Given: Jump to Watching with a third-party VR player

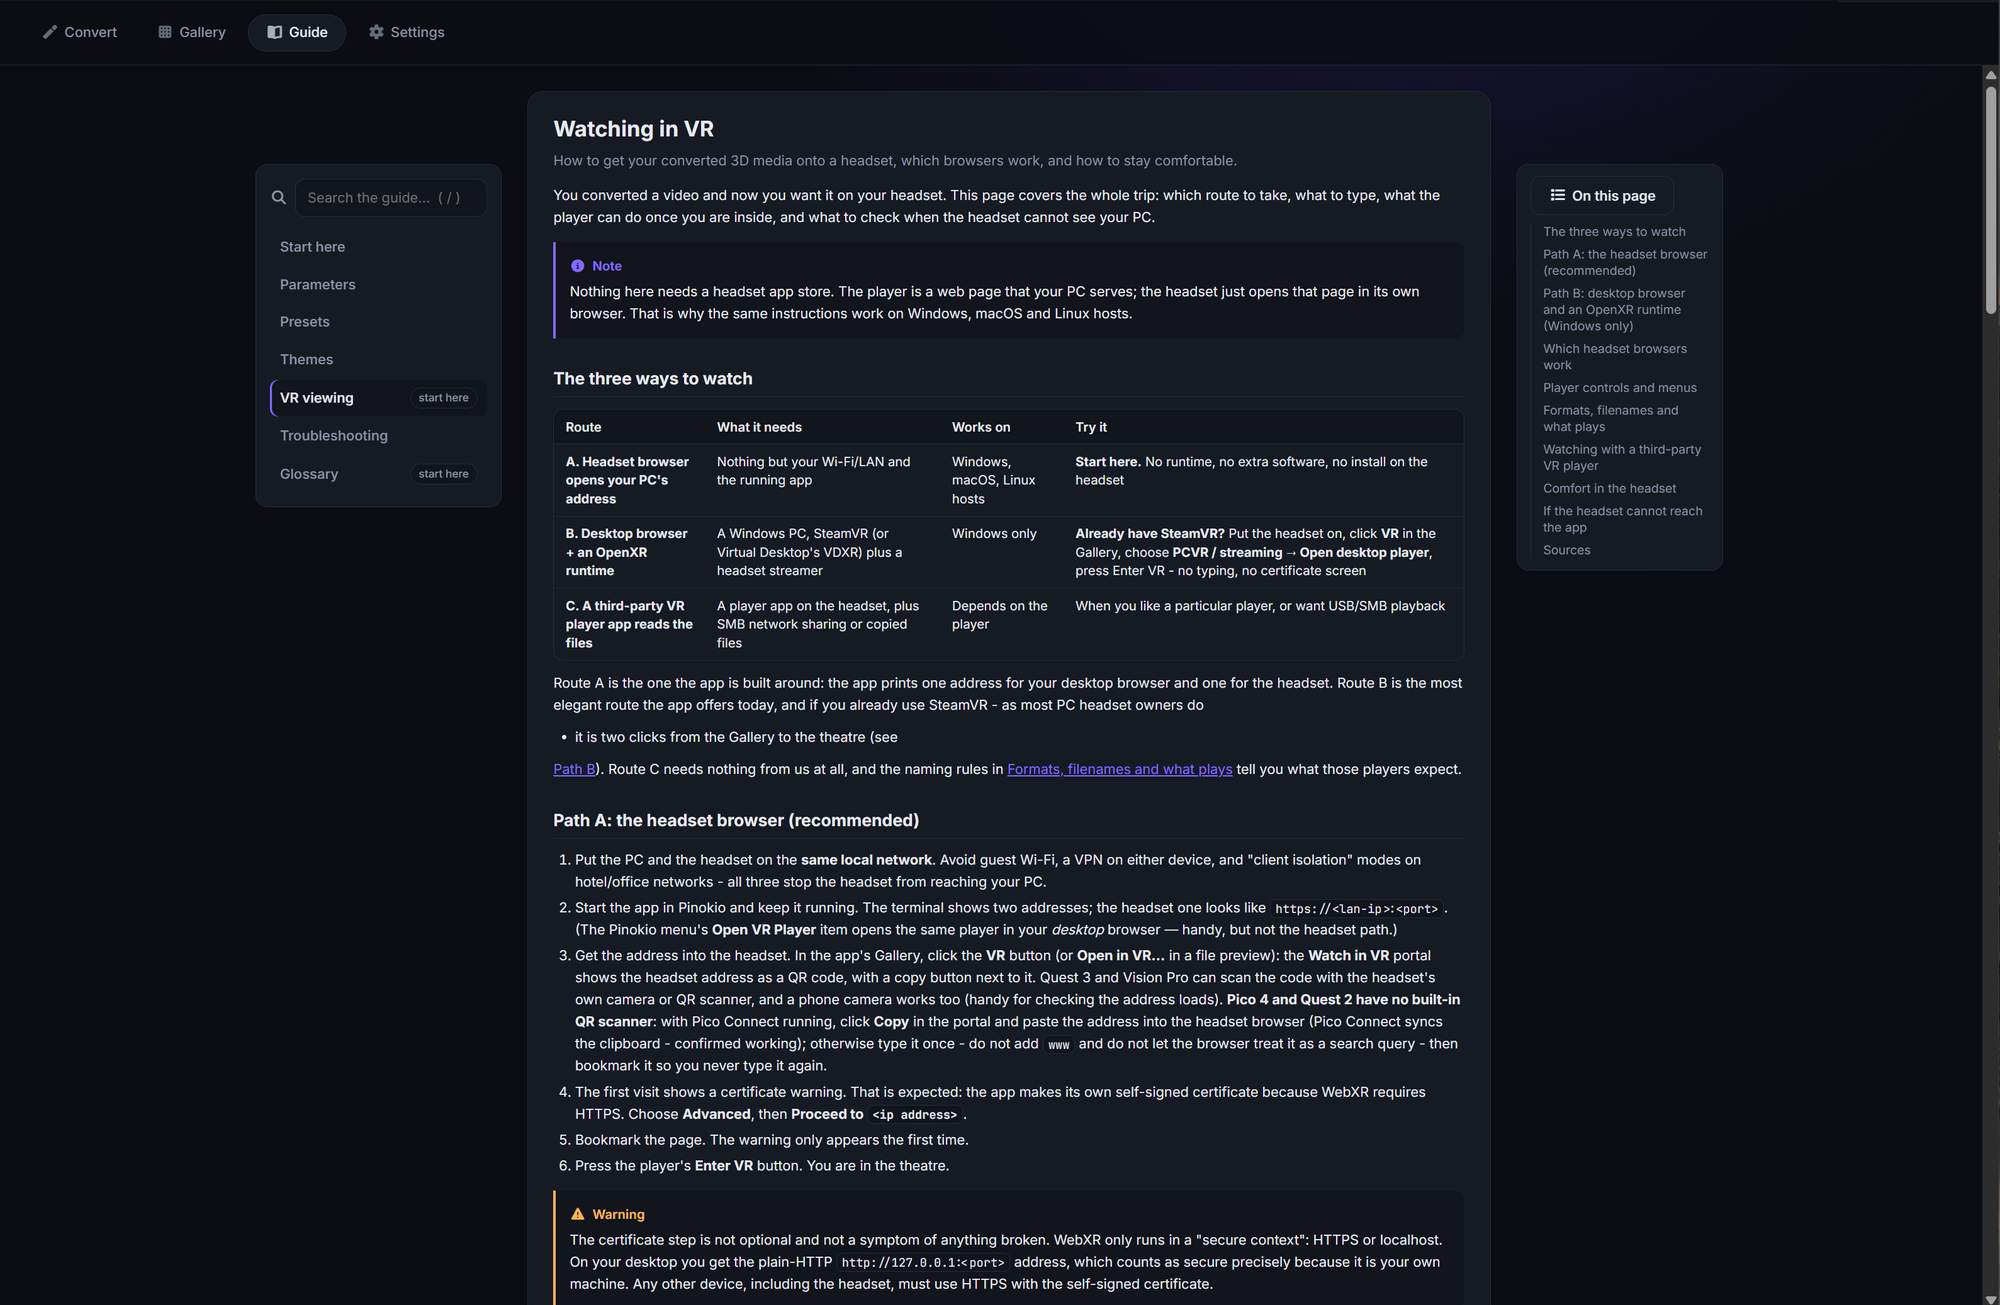Looking at the screenshot, I should coord(1622,458).
